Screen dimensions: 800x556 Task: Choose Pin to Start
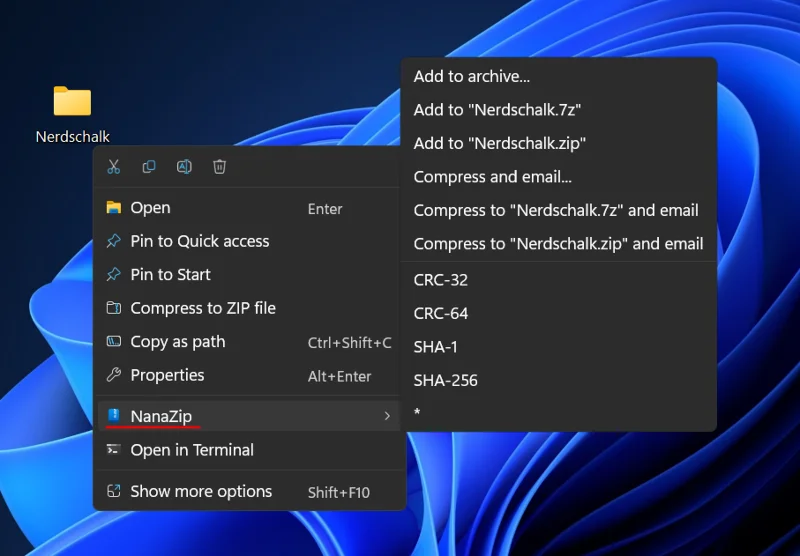(x=248, y=274)
